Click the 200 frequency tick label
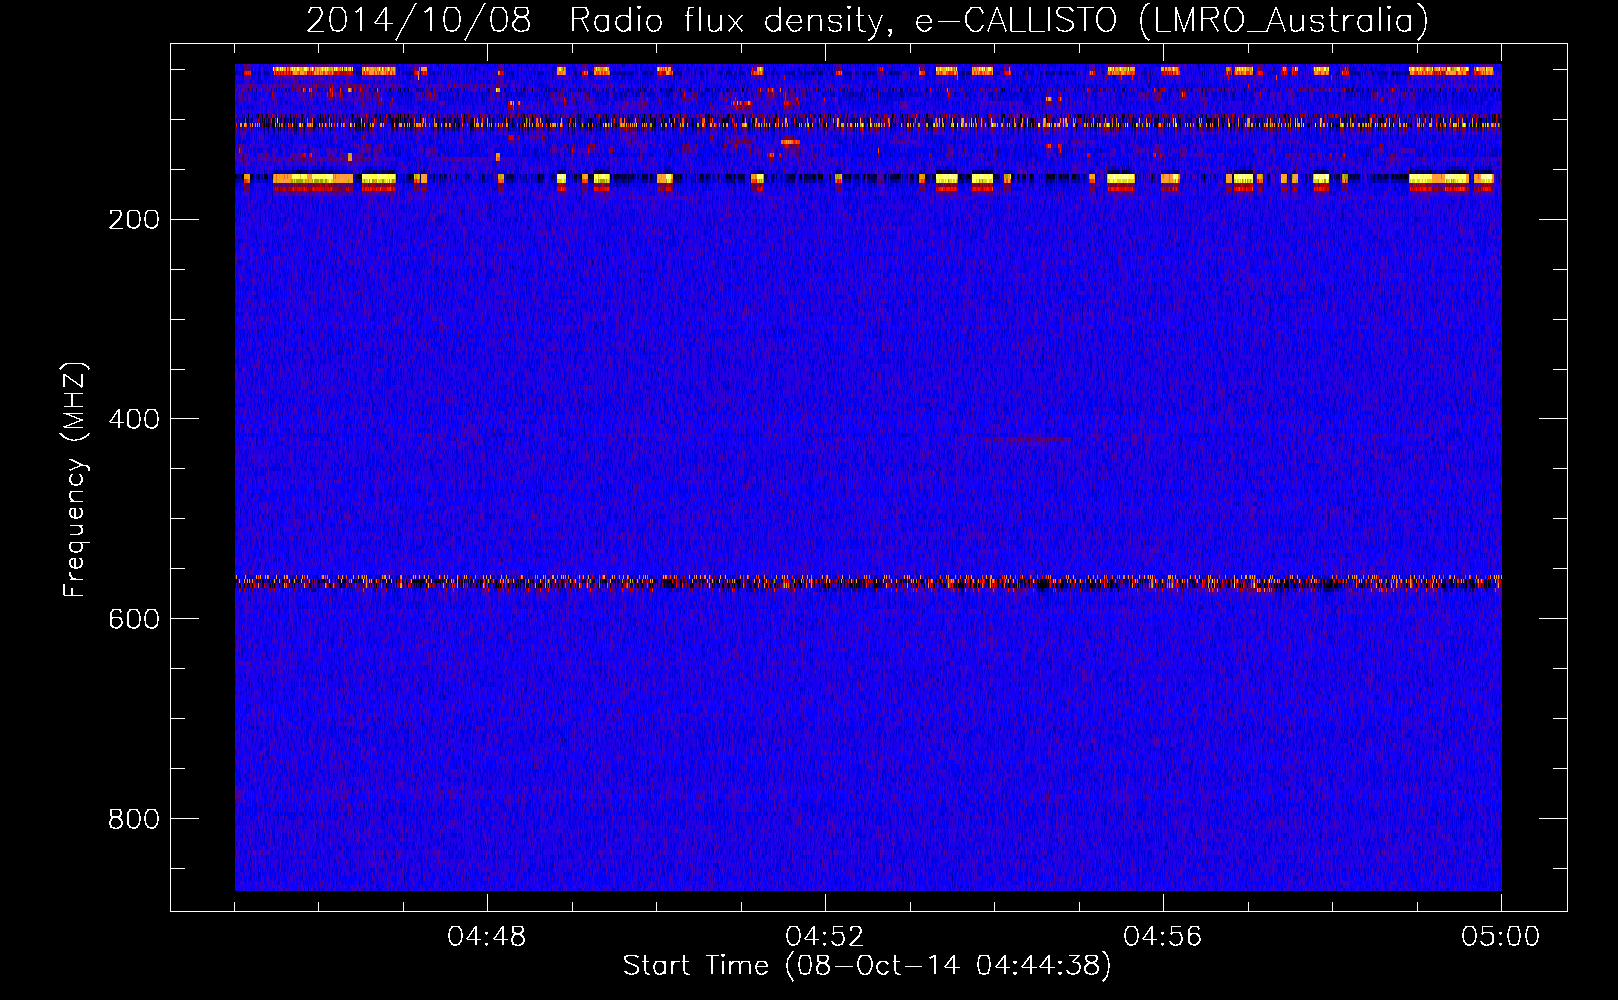Screen dimensions: 1618x1000 pos(134,220)
